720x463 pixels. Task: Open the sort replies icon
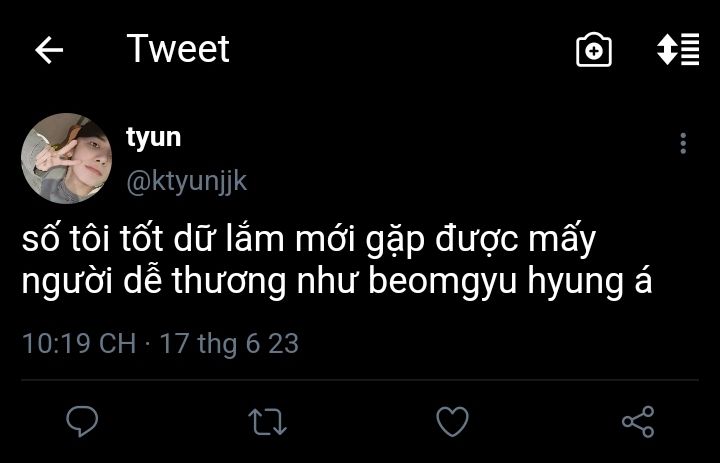[x=677, y=50]
